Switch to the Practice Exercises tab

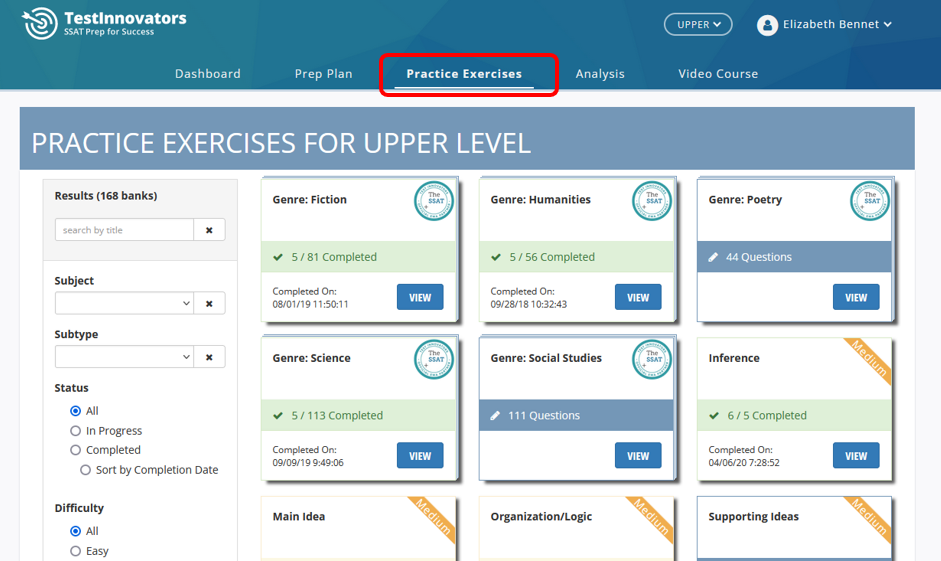click(x=464, y=74)
